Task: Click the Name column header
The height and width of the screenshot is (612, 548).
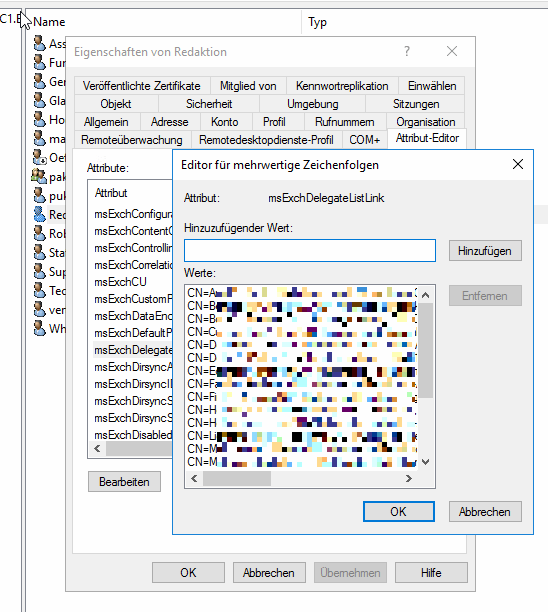Action: pyautogui.click(x=49, y=22)
